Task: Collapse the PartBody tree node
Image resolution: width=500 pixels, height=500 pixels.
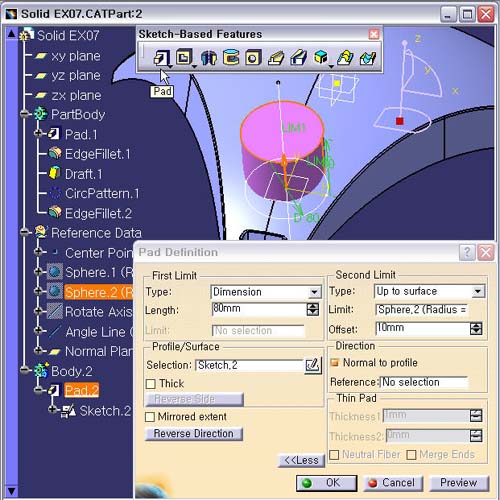Action: [24, 114]
